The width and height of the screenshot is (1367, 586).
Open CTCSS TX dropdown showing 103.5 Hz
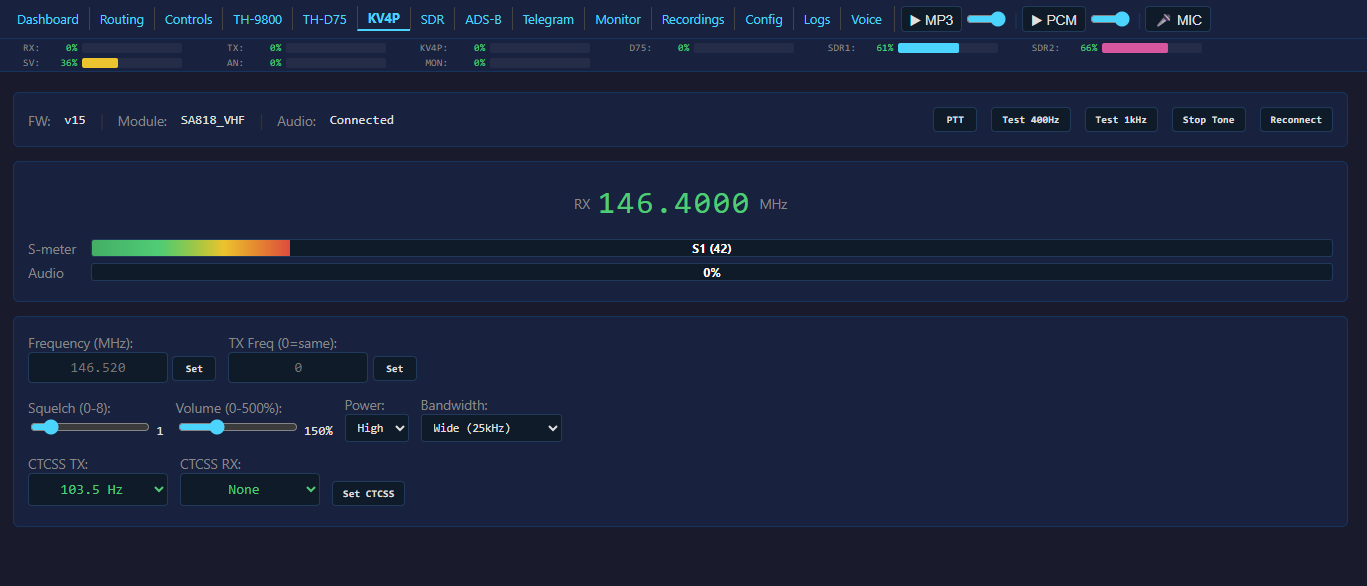(98, 490)
